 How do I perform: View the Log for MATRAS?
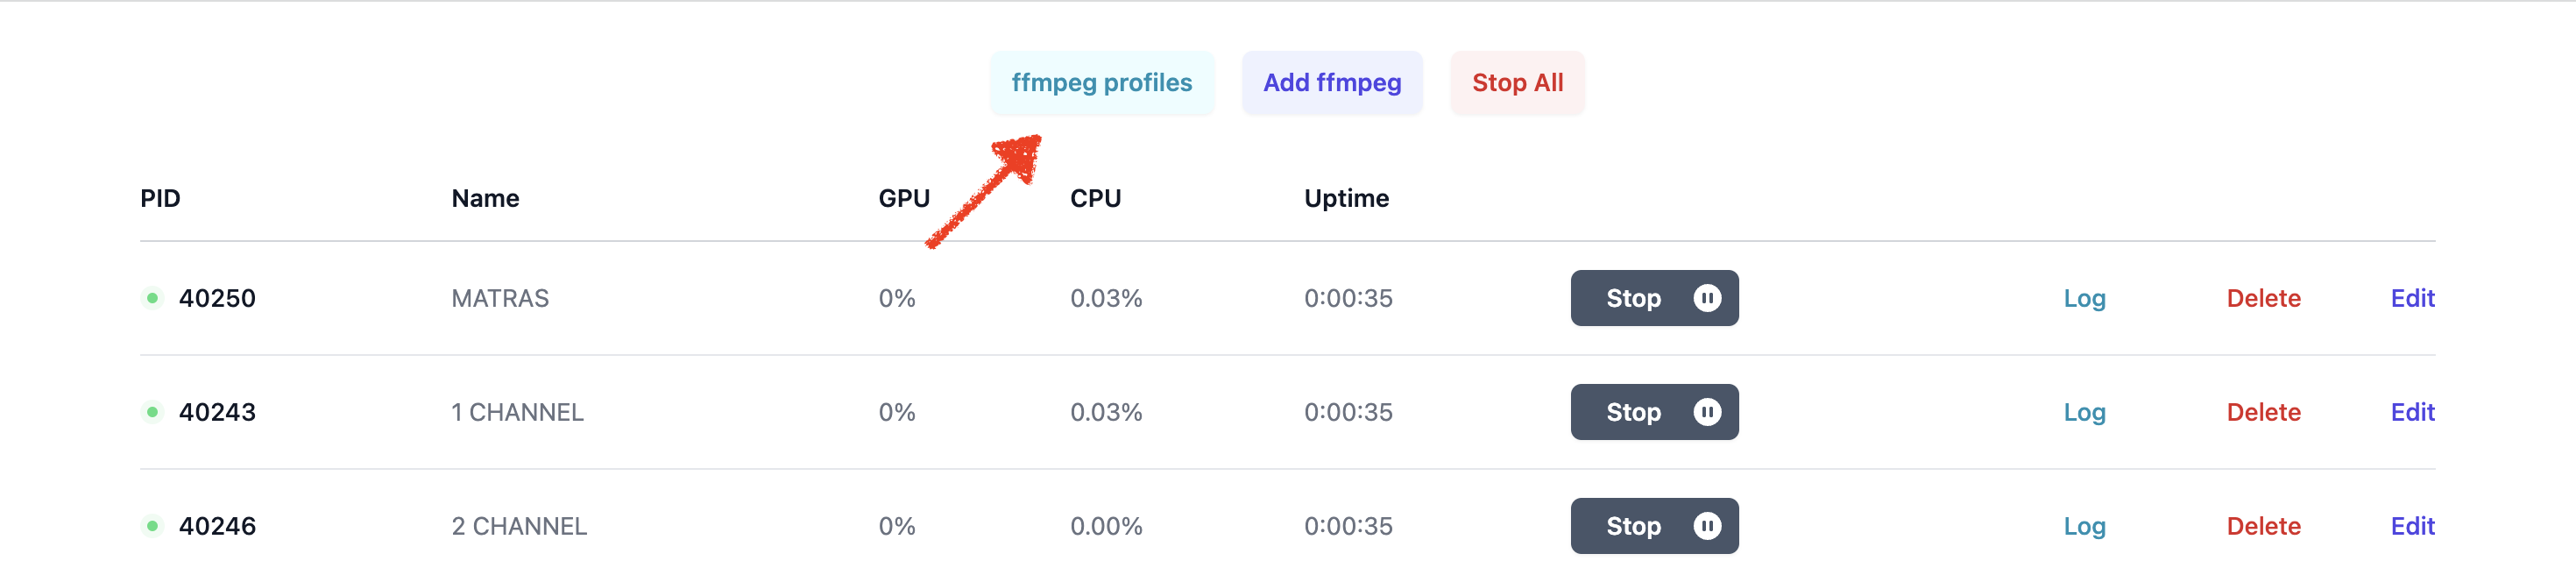click(2084, 298)
